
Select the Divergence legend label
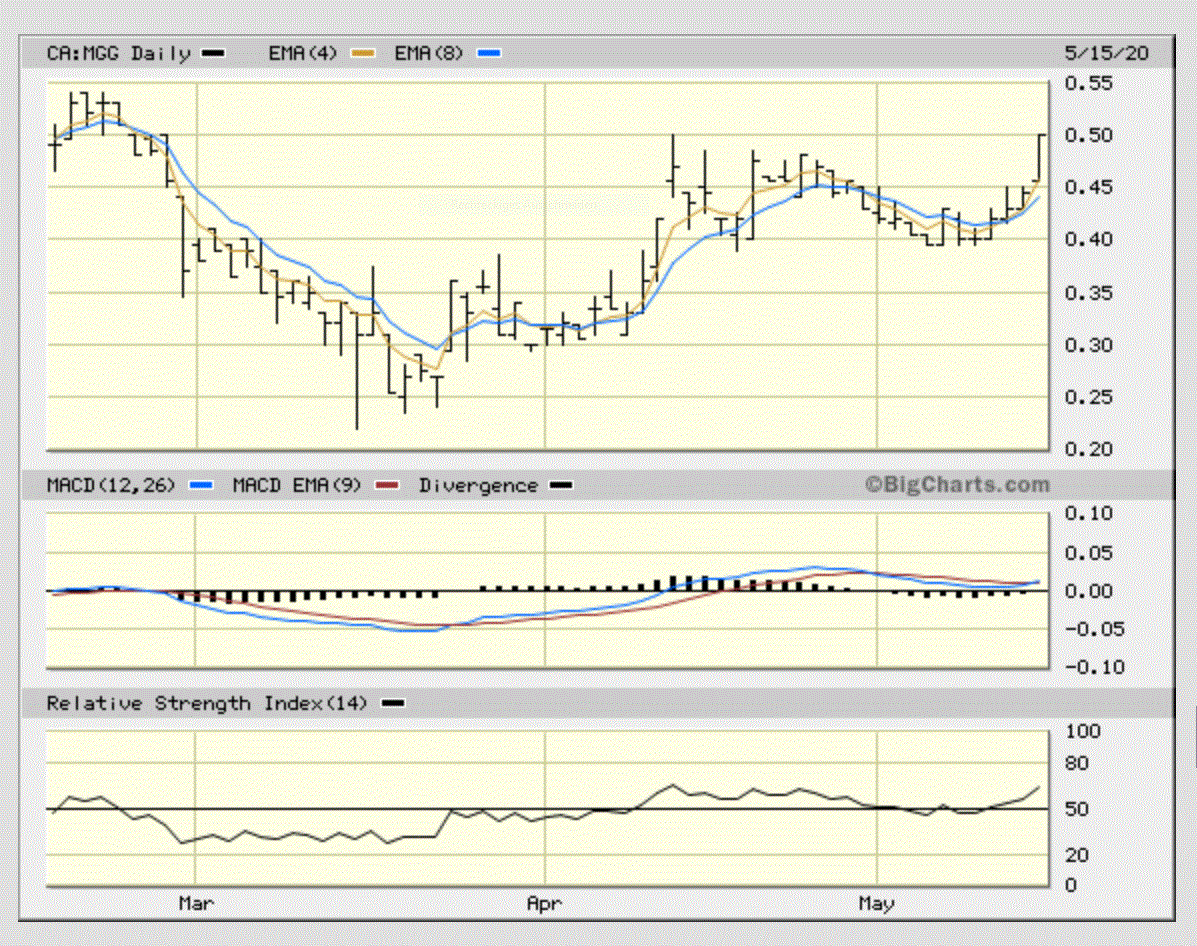click(477, 485)
